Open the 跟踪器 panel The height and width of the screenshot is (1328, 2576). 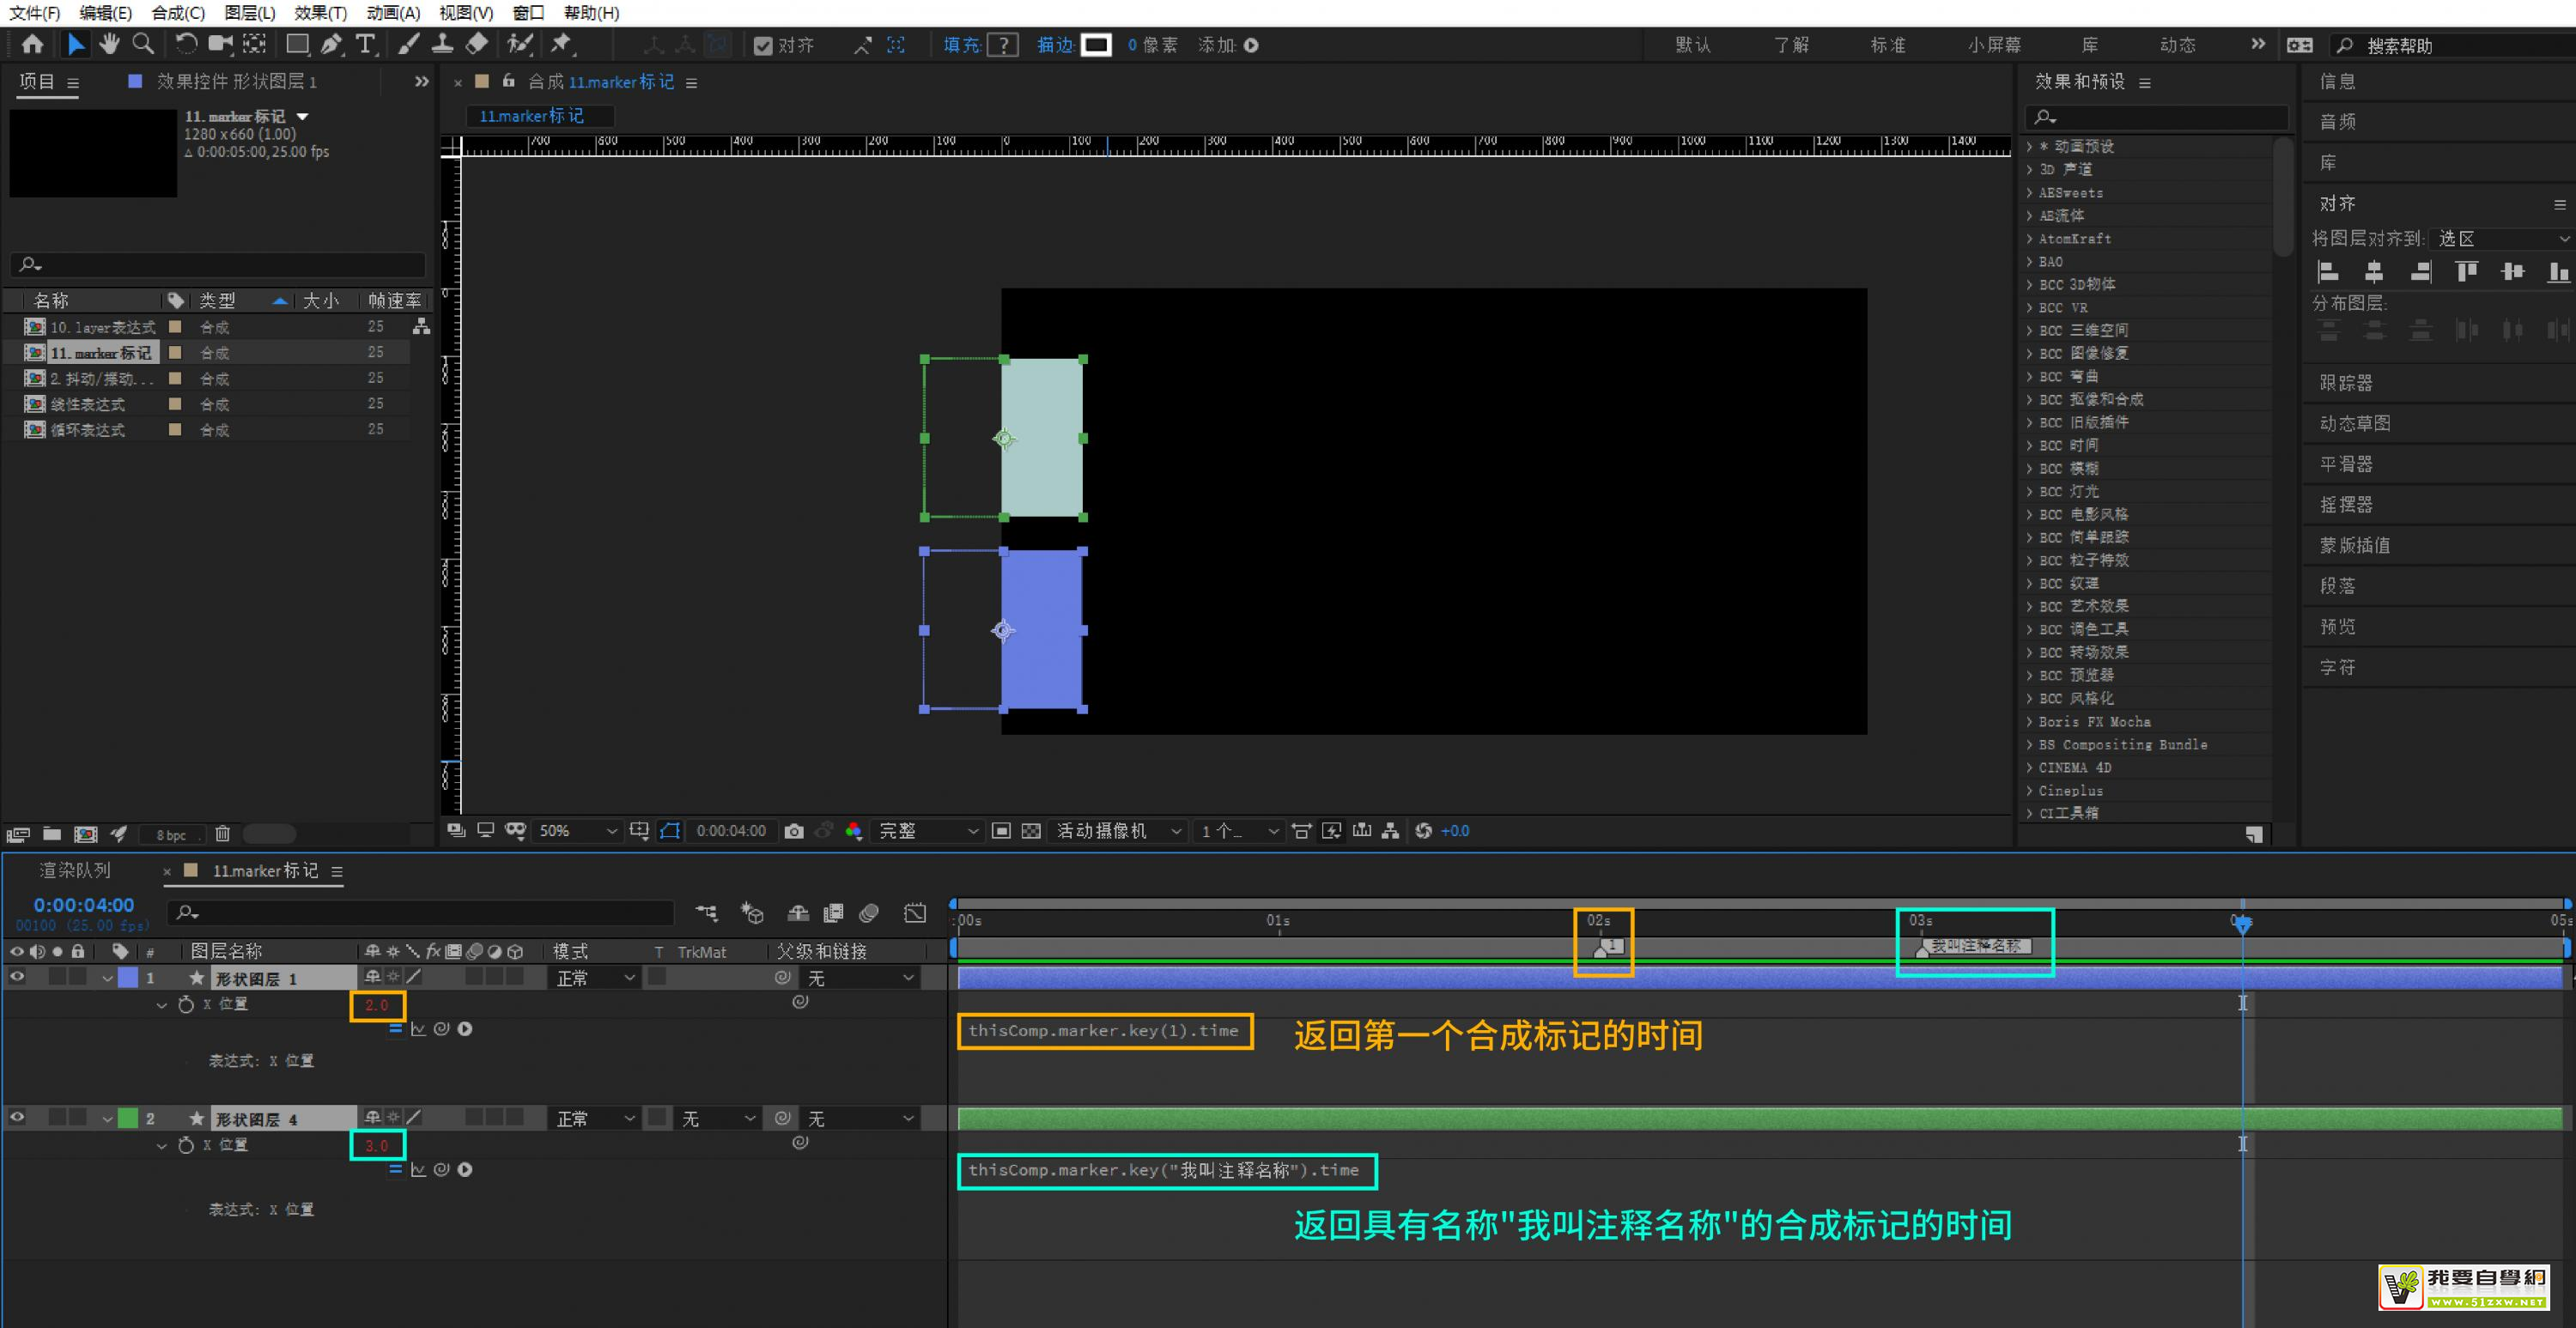point(2346,383)
